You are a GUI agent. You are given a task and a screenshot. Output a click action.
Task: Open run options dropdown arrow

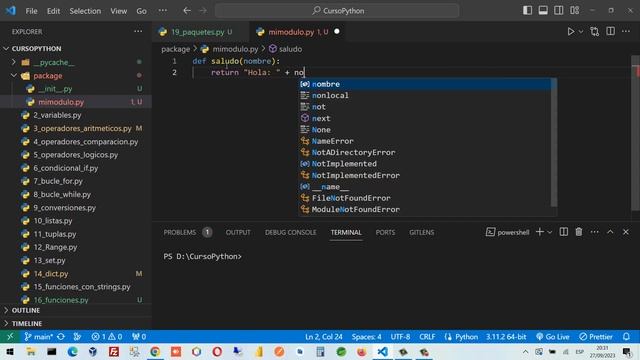click(581, 32)
